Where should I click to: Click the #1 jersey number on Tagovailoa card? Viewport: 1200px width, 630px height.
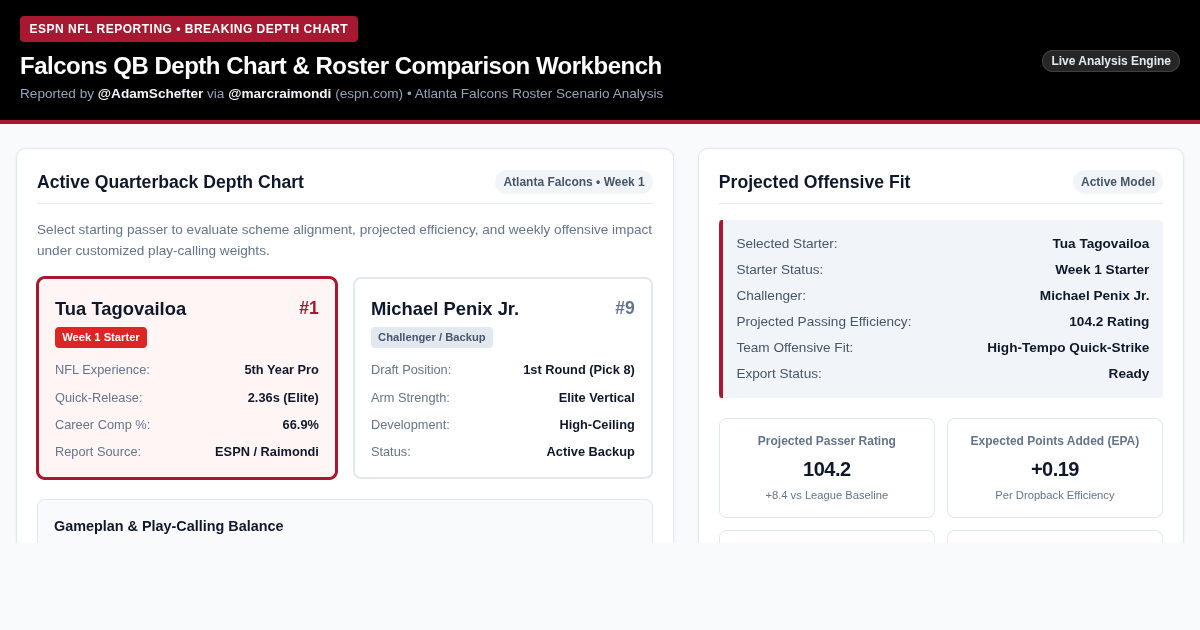point(309,308)
